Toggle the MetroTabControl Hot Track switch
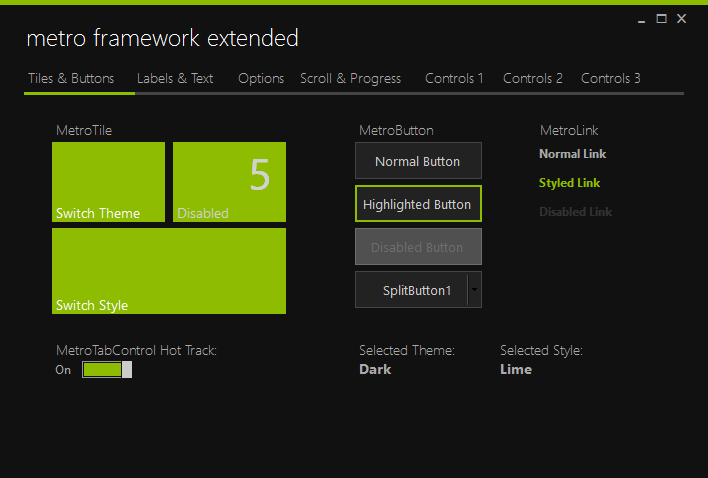Screen dimensions: 708x478 coord(107,370)
